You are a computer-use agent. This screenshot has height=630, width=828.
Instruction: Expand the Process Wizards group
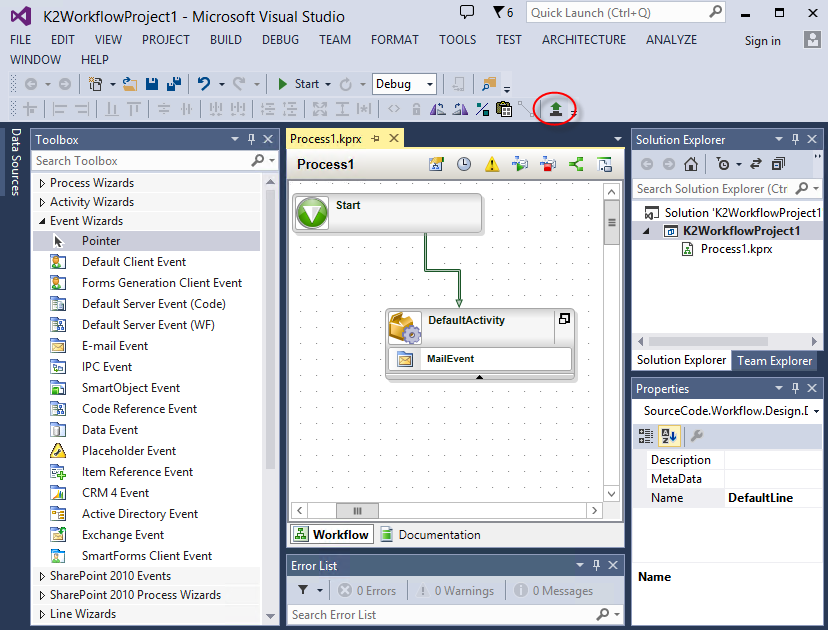click(x=42, y=183)
